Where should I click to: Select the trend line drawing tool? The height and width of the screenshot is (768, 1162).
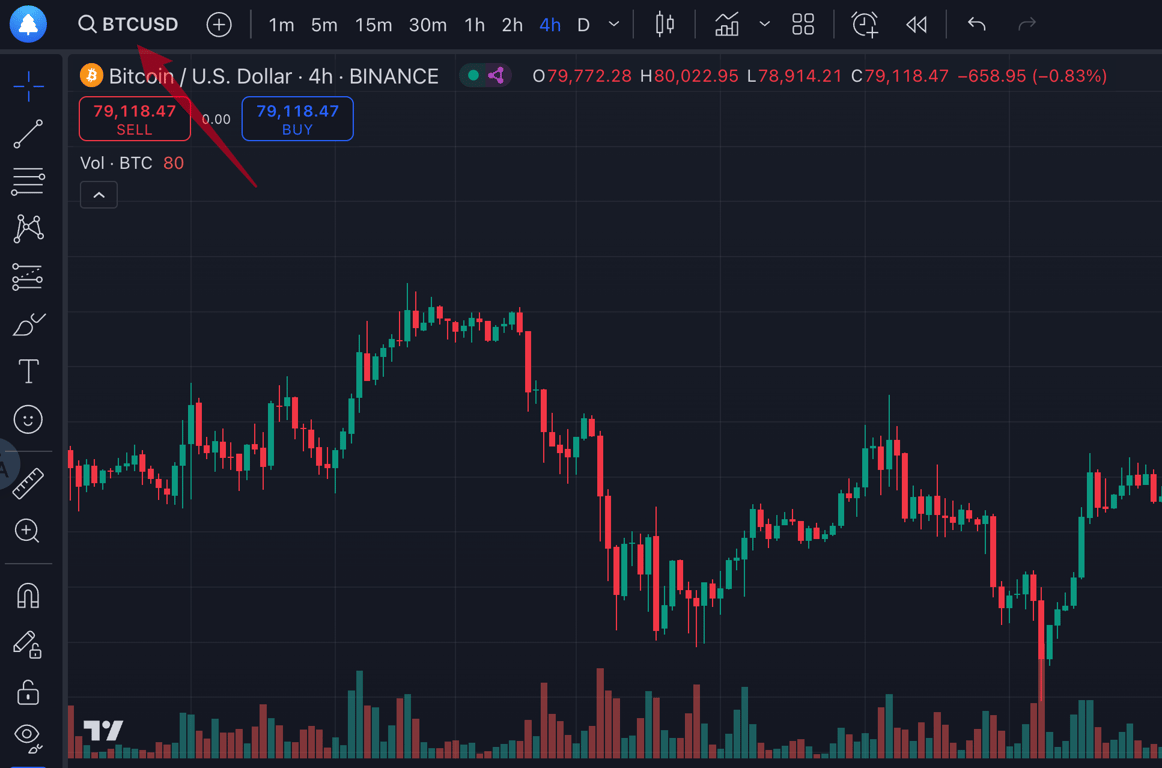(28, 134)
